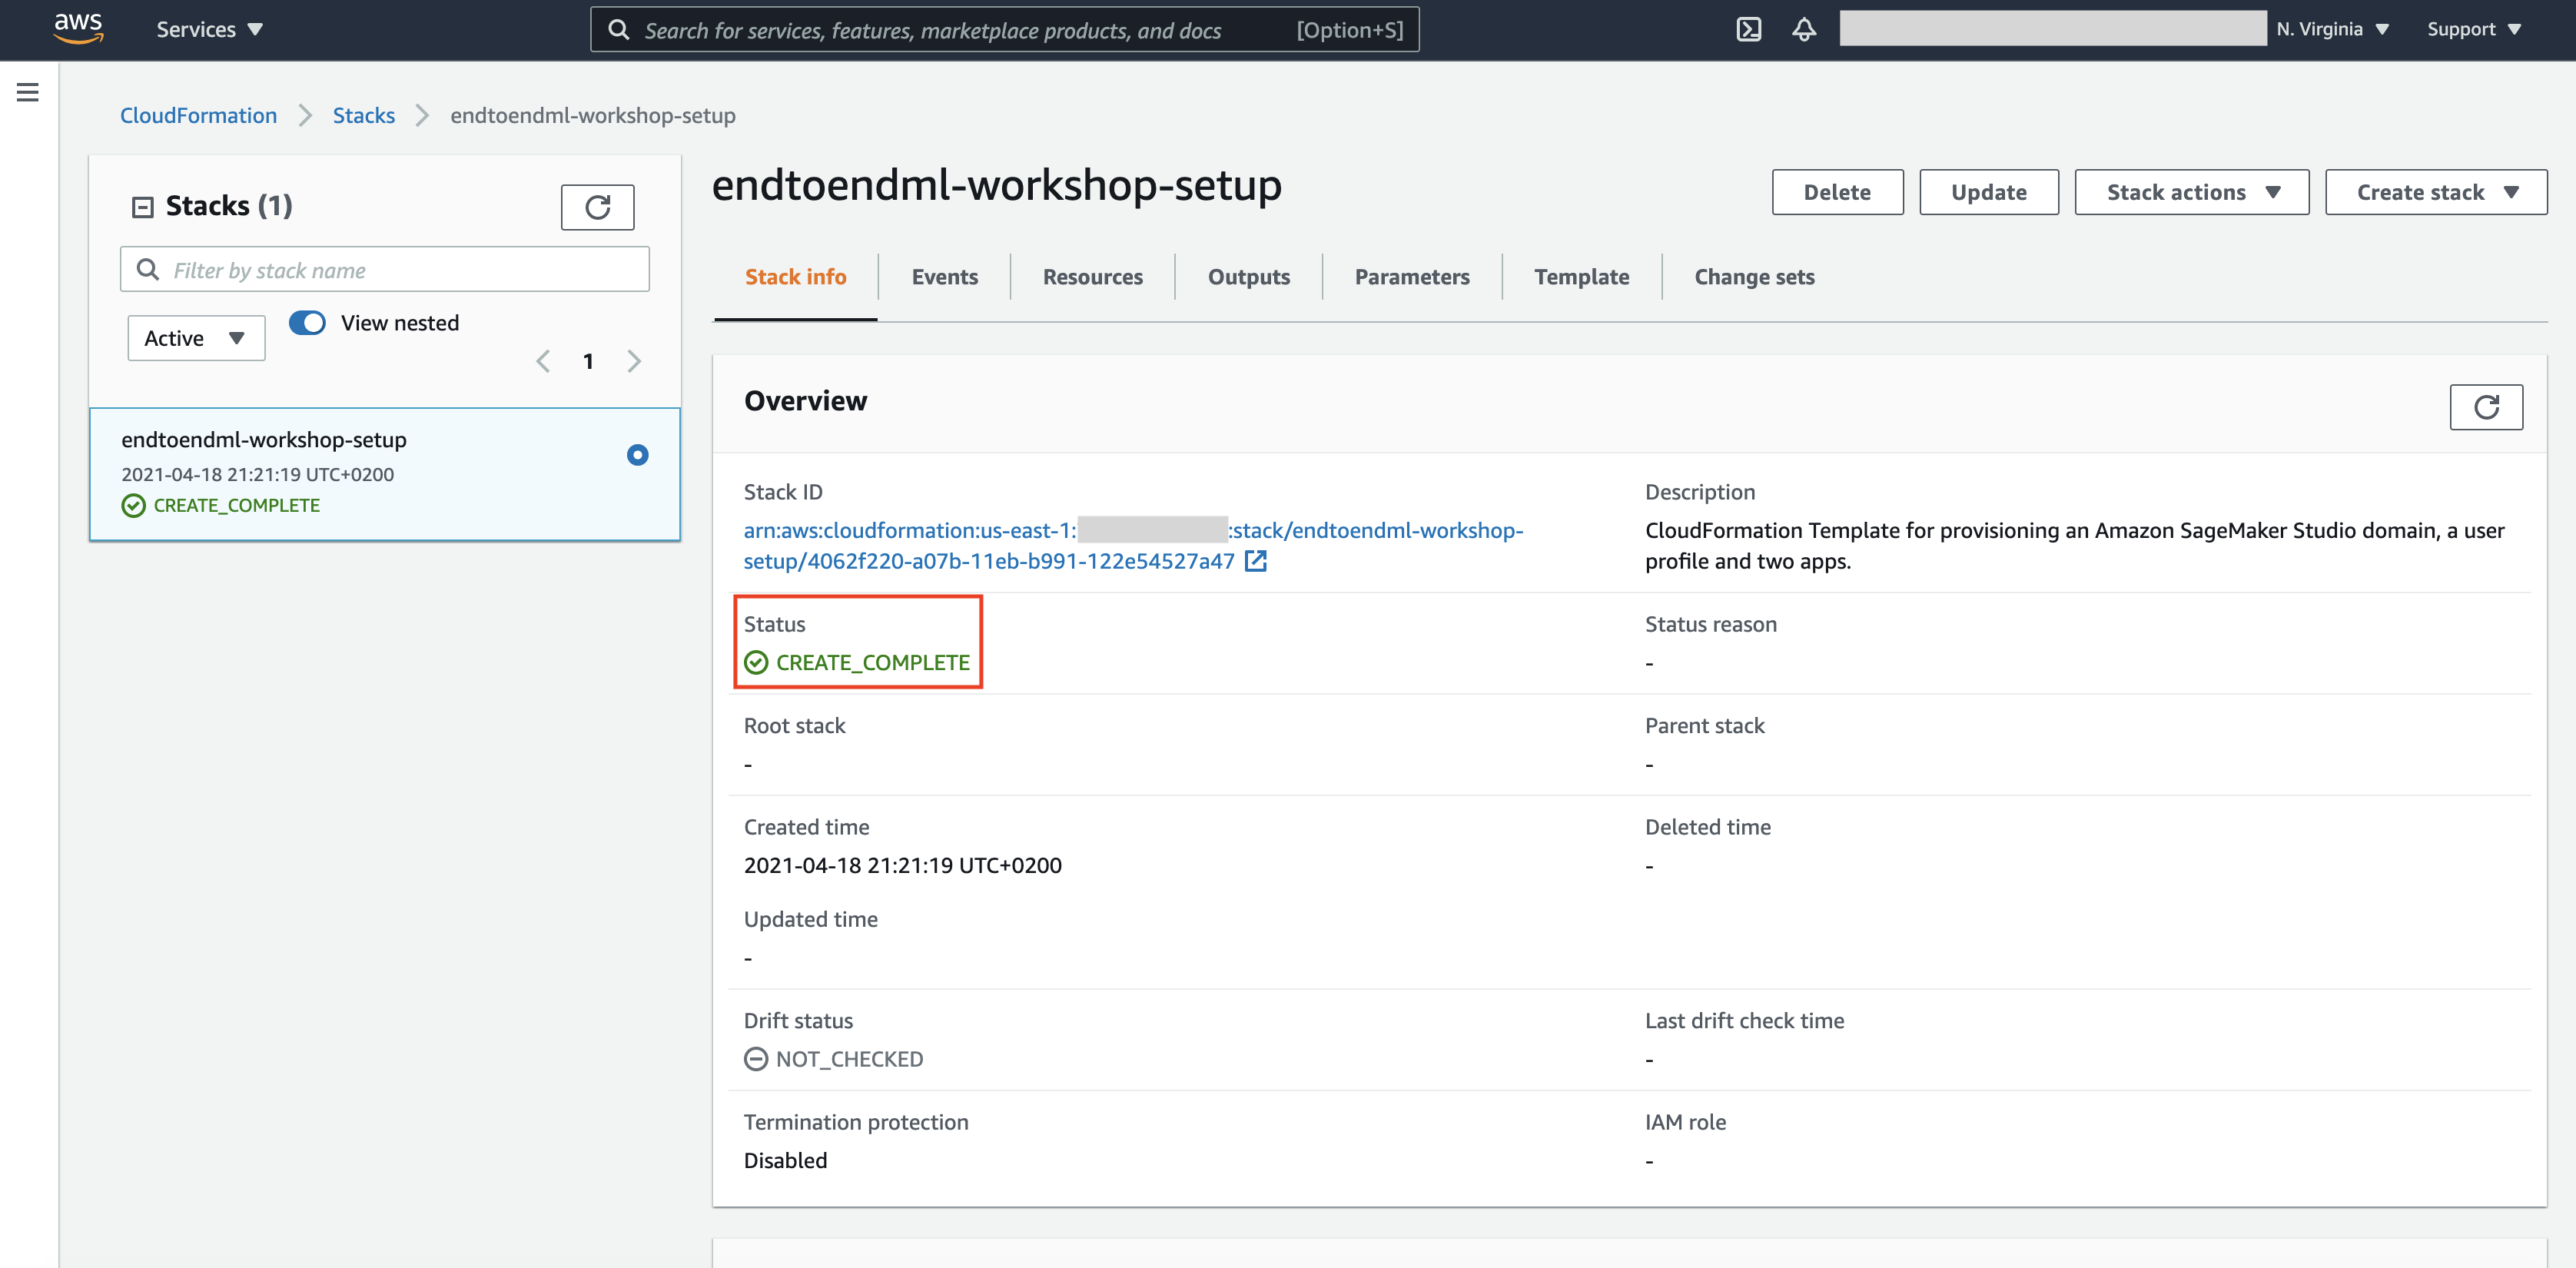Click CREATE_COMPLETE status in Overview
Screen dimensions: 2576x1268
(857, 663)
